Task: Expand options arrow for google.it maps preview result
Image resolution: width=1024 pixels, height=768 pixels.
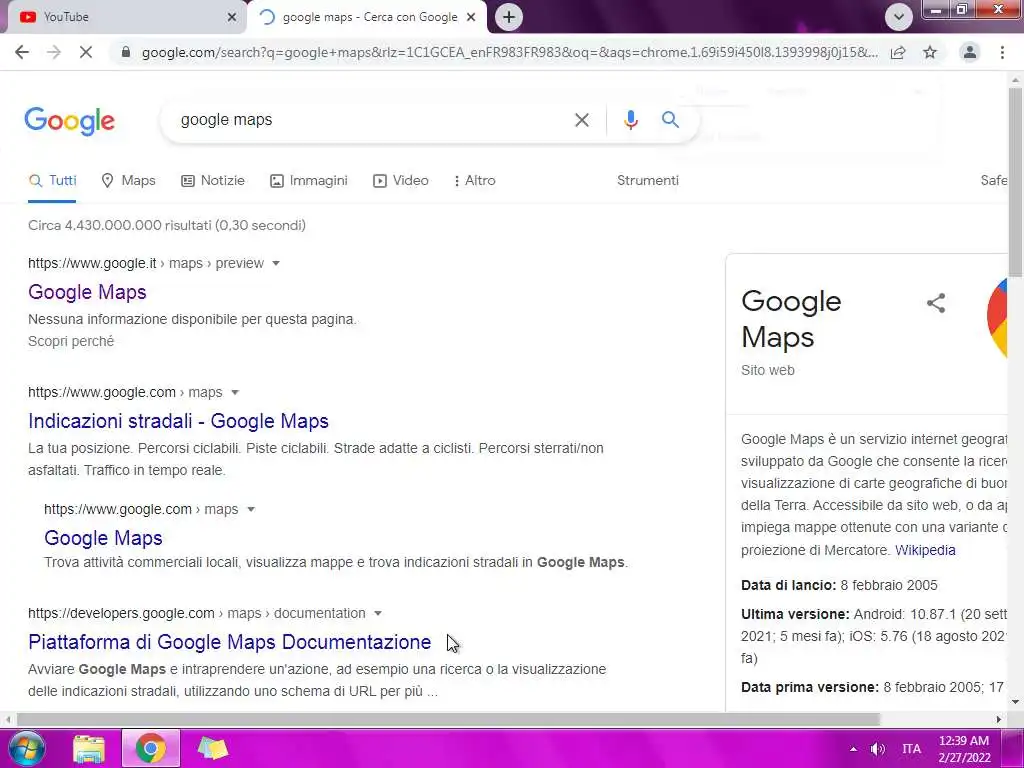Action: click(276, 264)
